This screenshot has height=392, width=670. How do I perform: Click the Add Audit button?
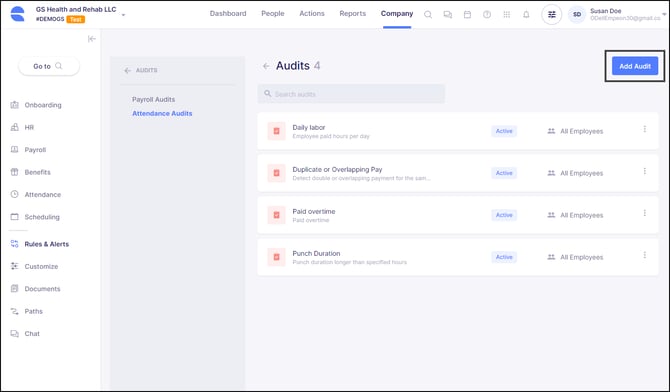tap(635, 66)
